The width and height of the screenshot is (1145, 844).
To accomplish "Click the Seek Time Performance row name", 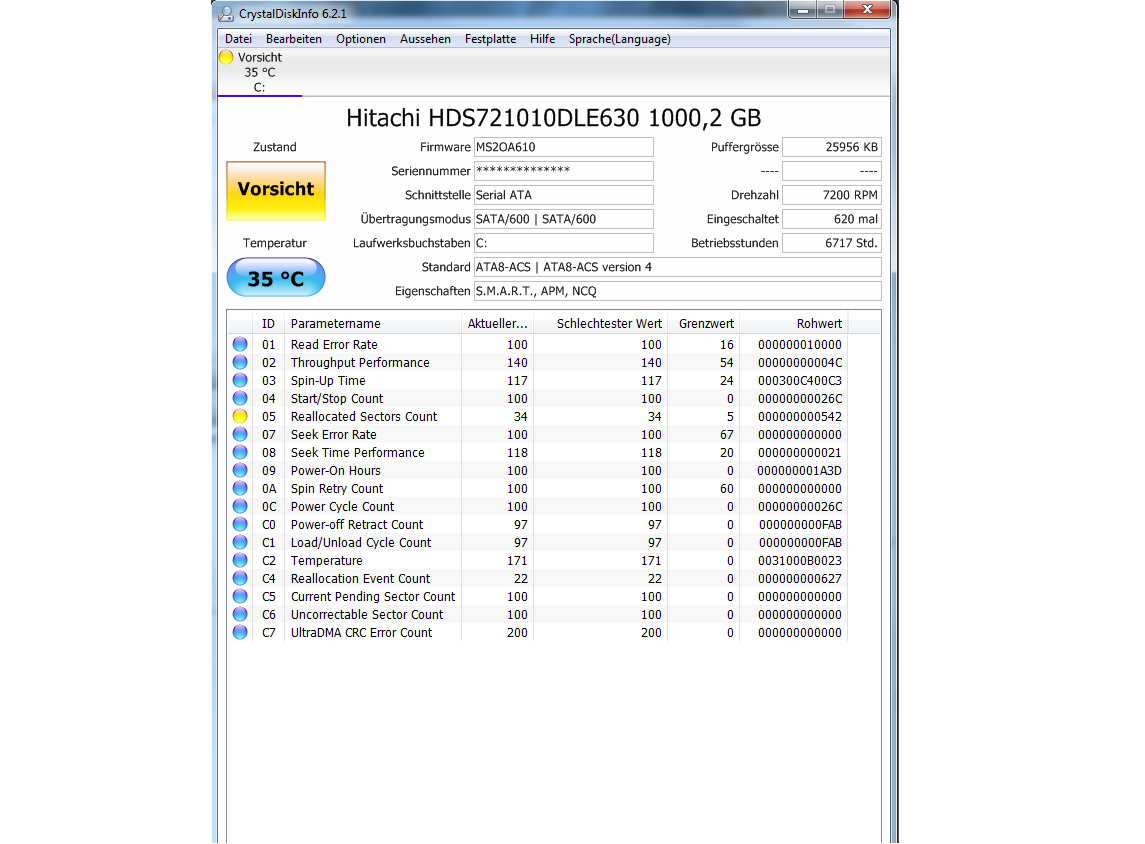I will point(357,453).
